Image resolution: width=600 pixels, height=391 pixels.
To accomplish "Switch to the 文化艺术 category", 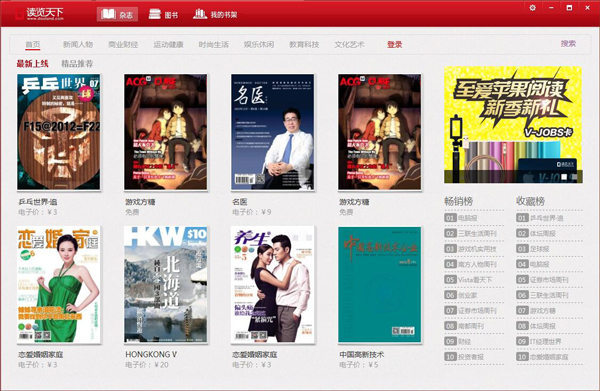I will (349, 44).
